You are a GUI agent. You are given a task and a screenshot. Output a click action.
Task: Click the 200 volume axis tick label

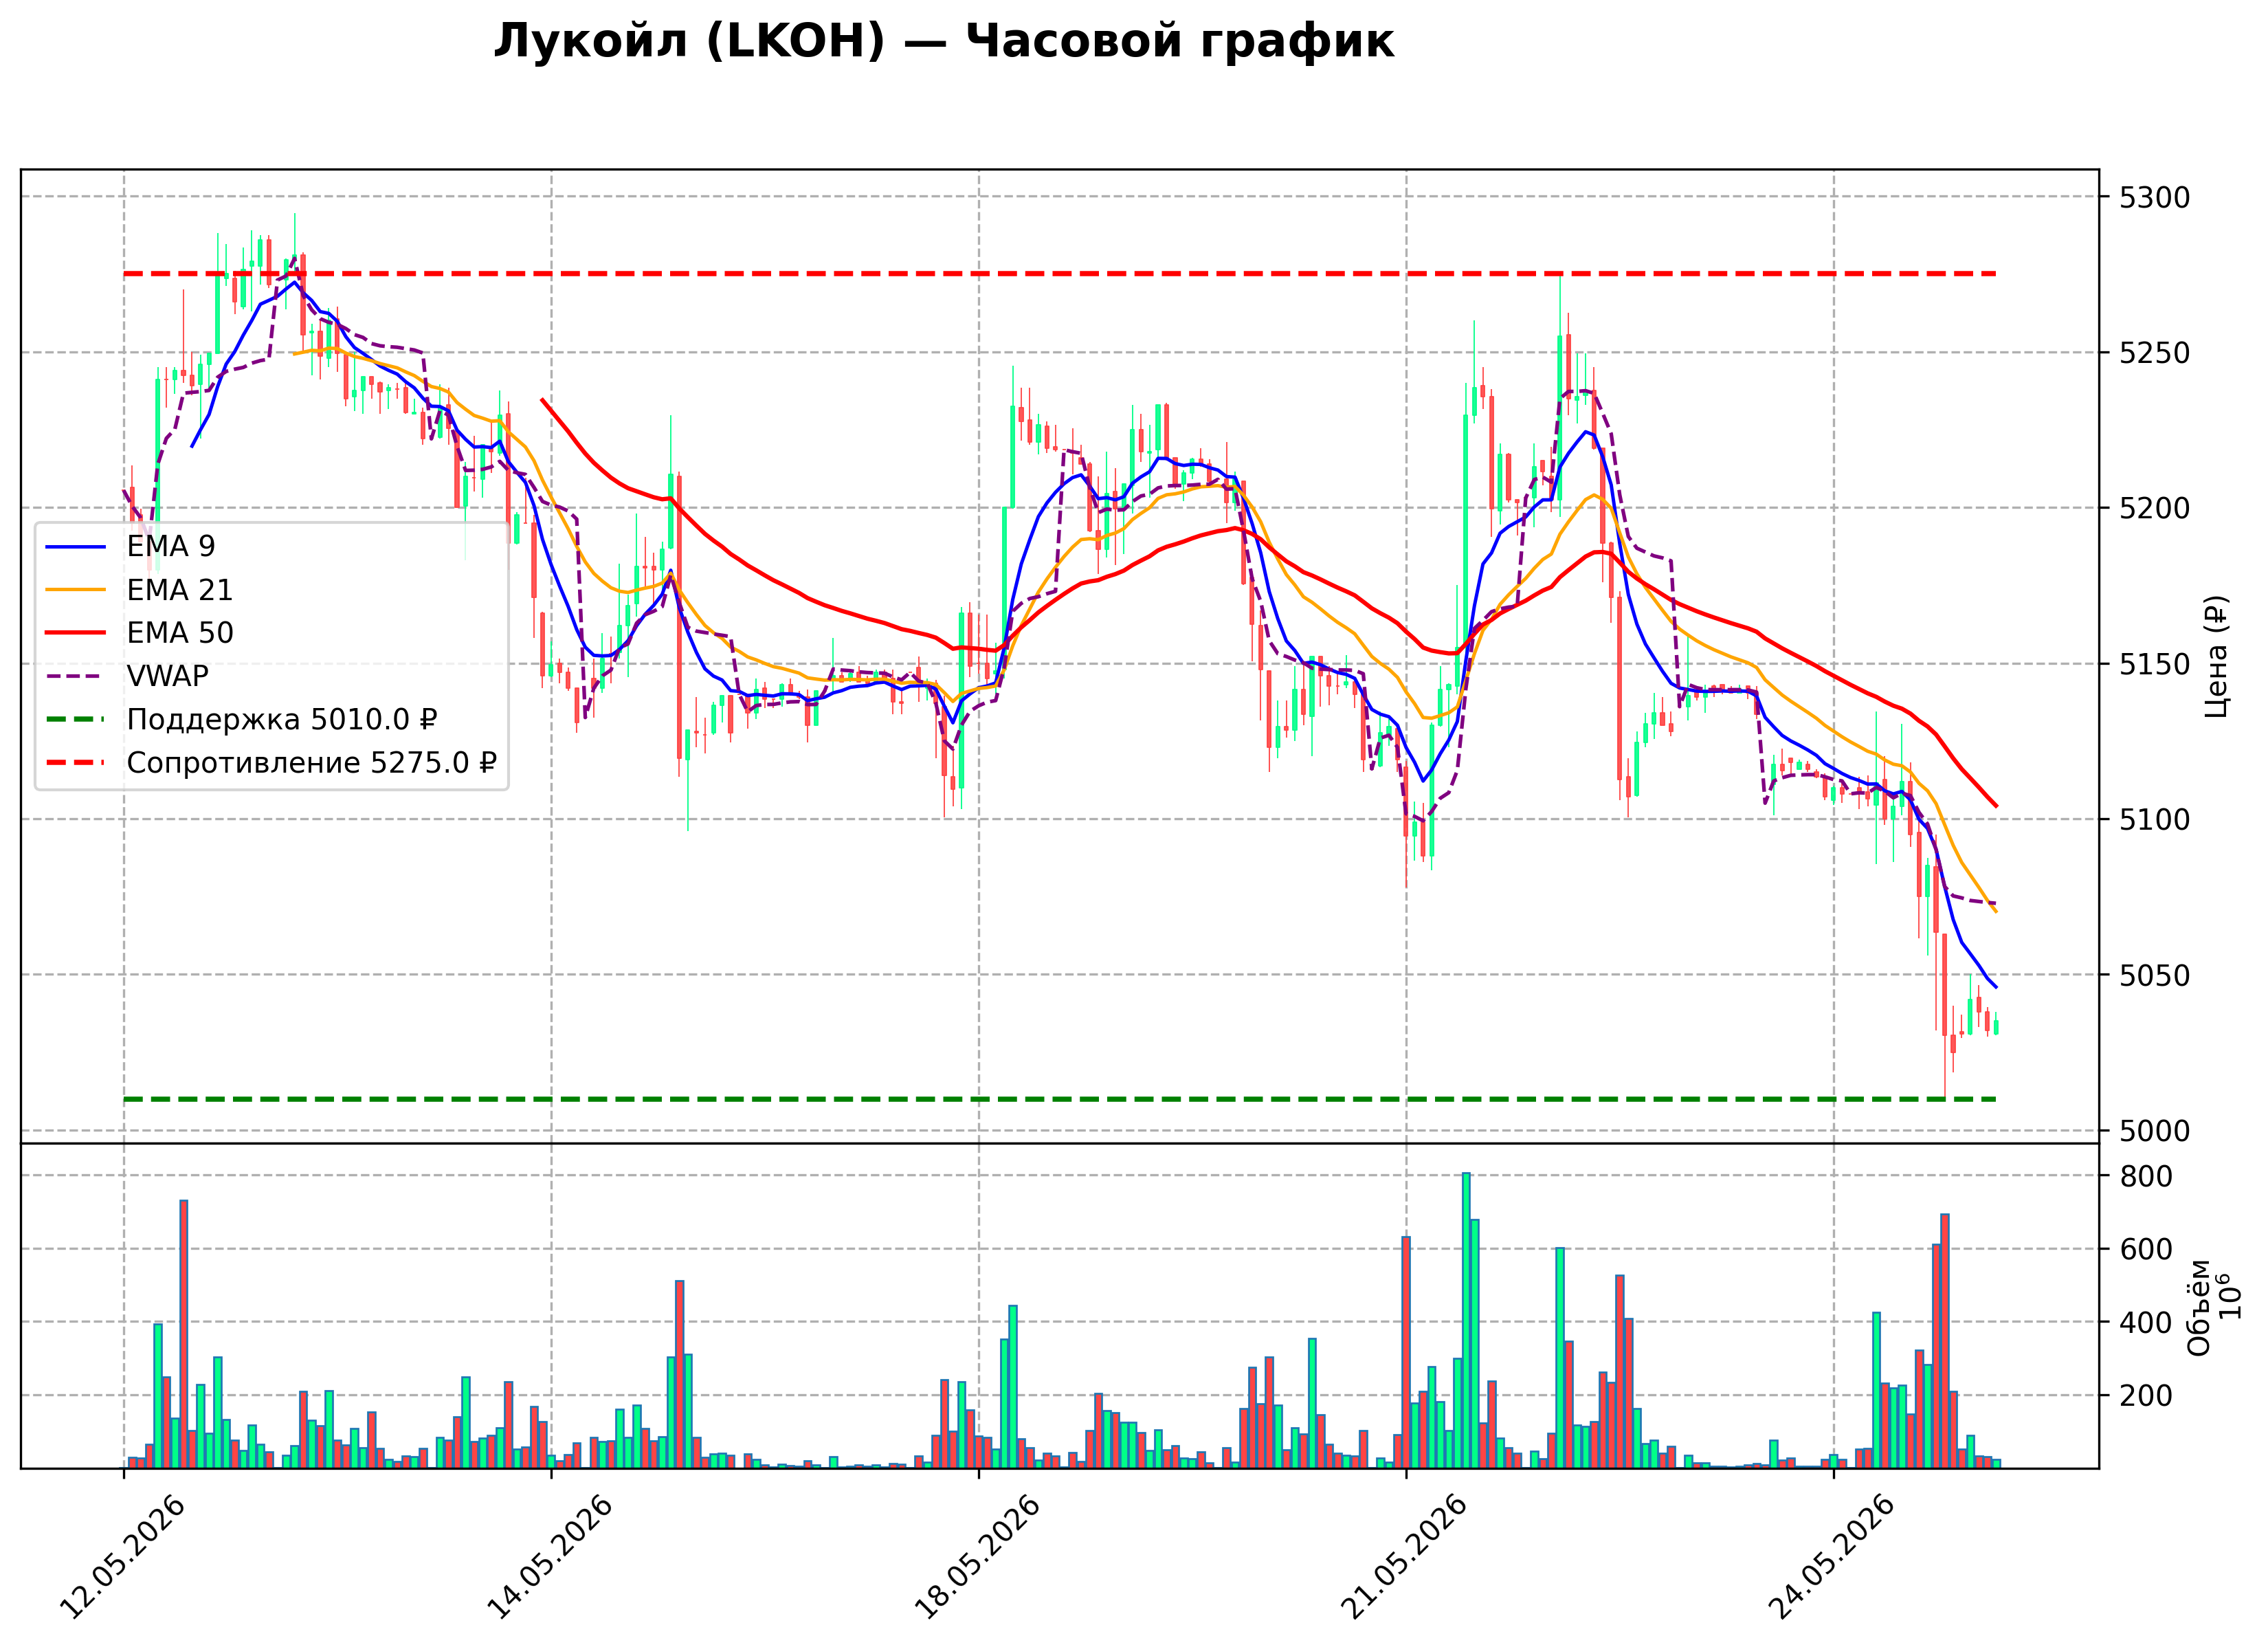click(2146, 1395)
